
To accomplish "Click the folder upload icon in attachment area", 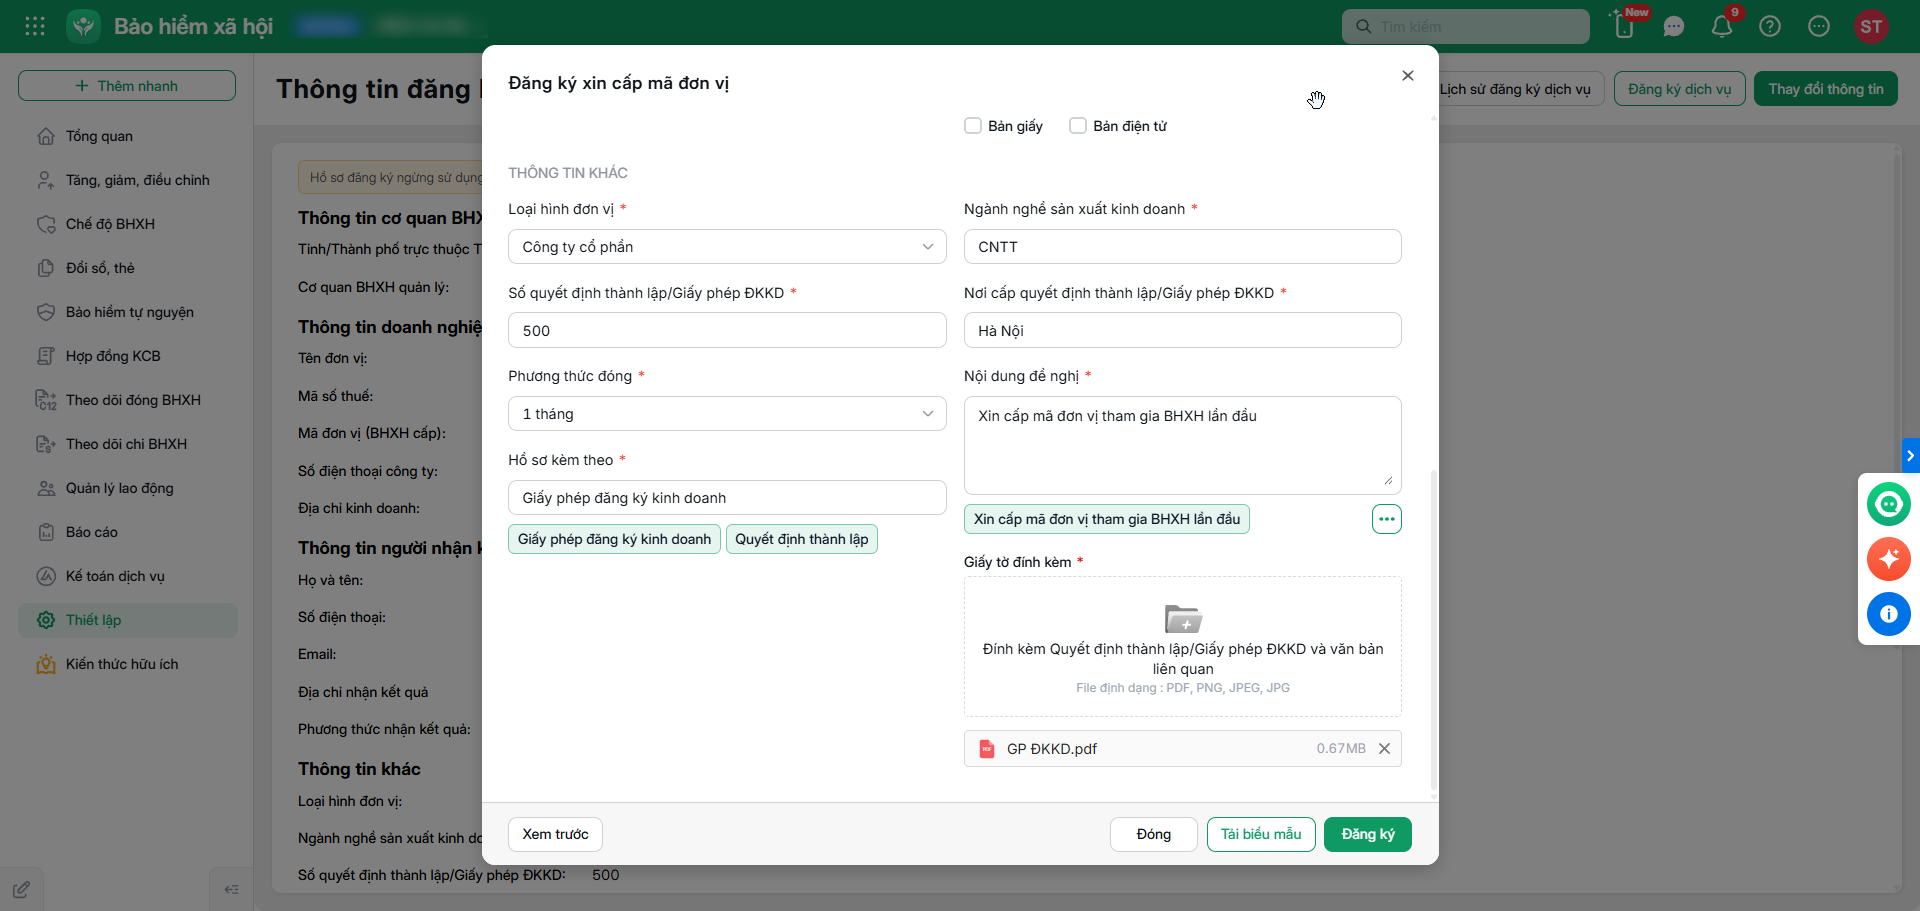I will click(x=1183, y=619).
